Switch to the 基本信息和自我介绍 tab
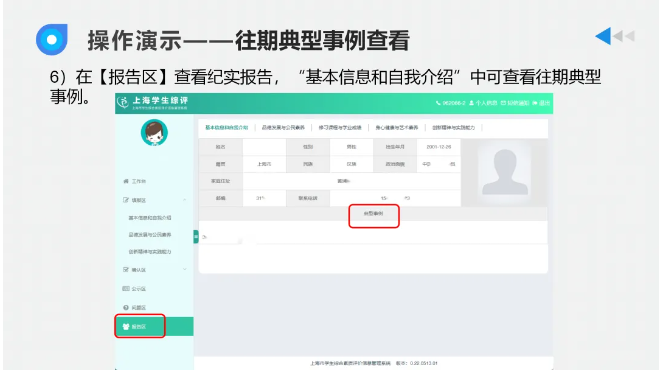 point(227,128)
